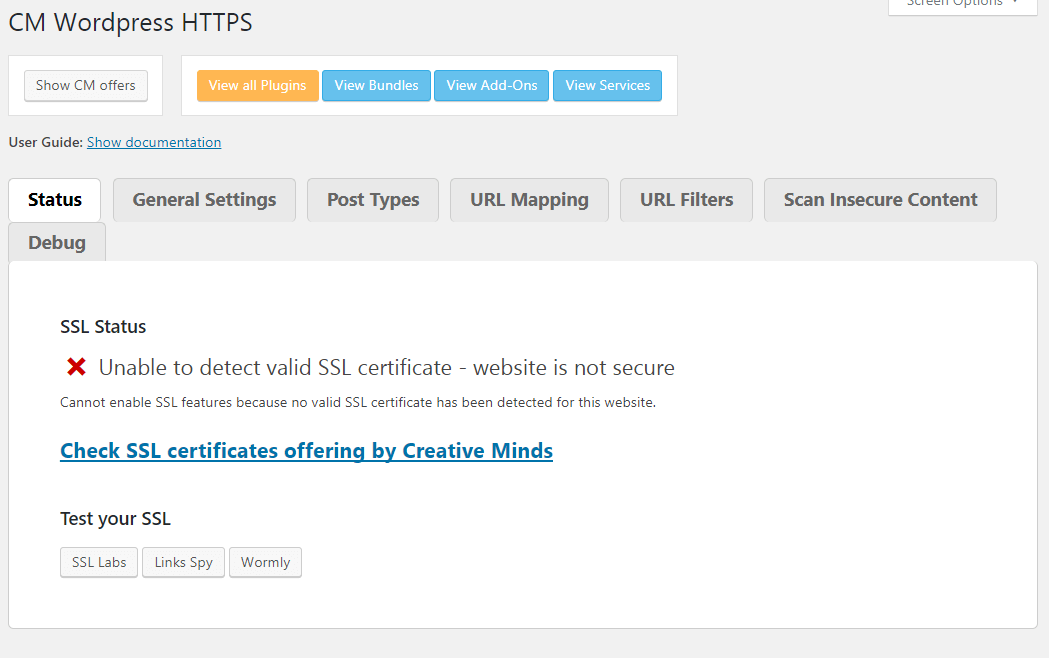Screen dimensions: 1049x658
Task: Test SSL with the SSL Labs button
Action: 99,563
